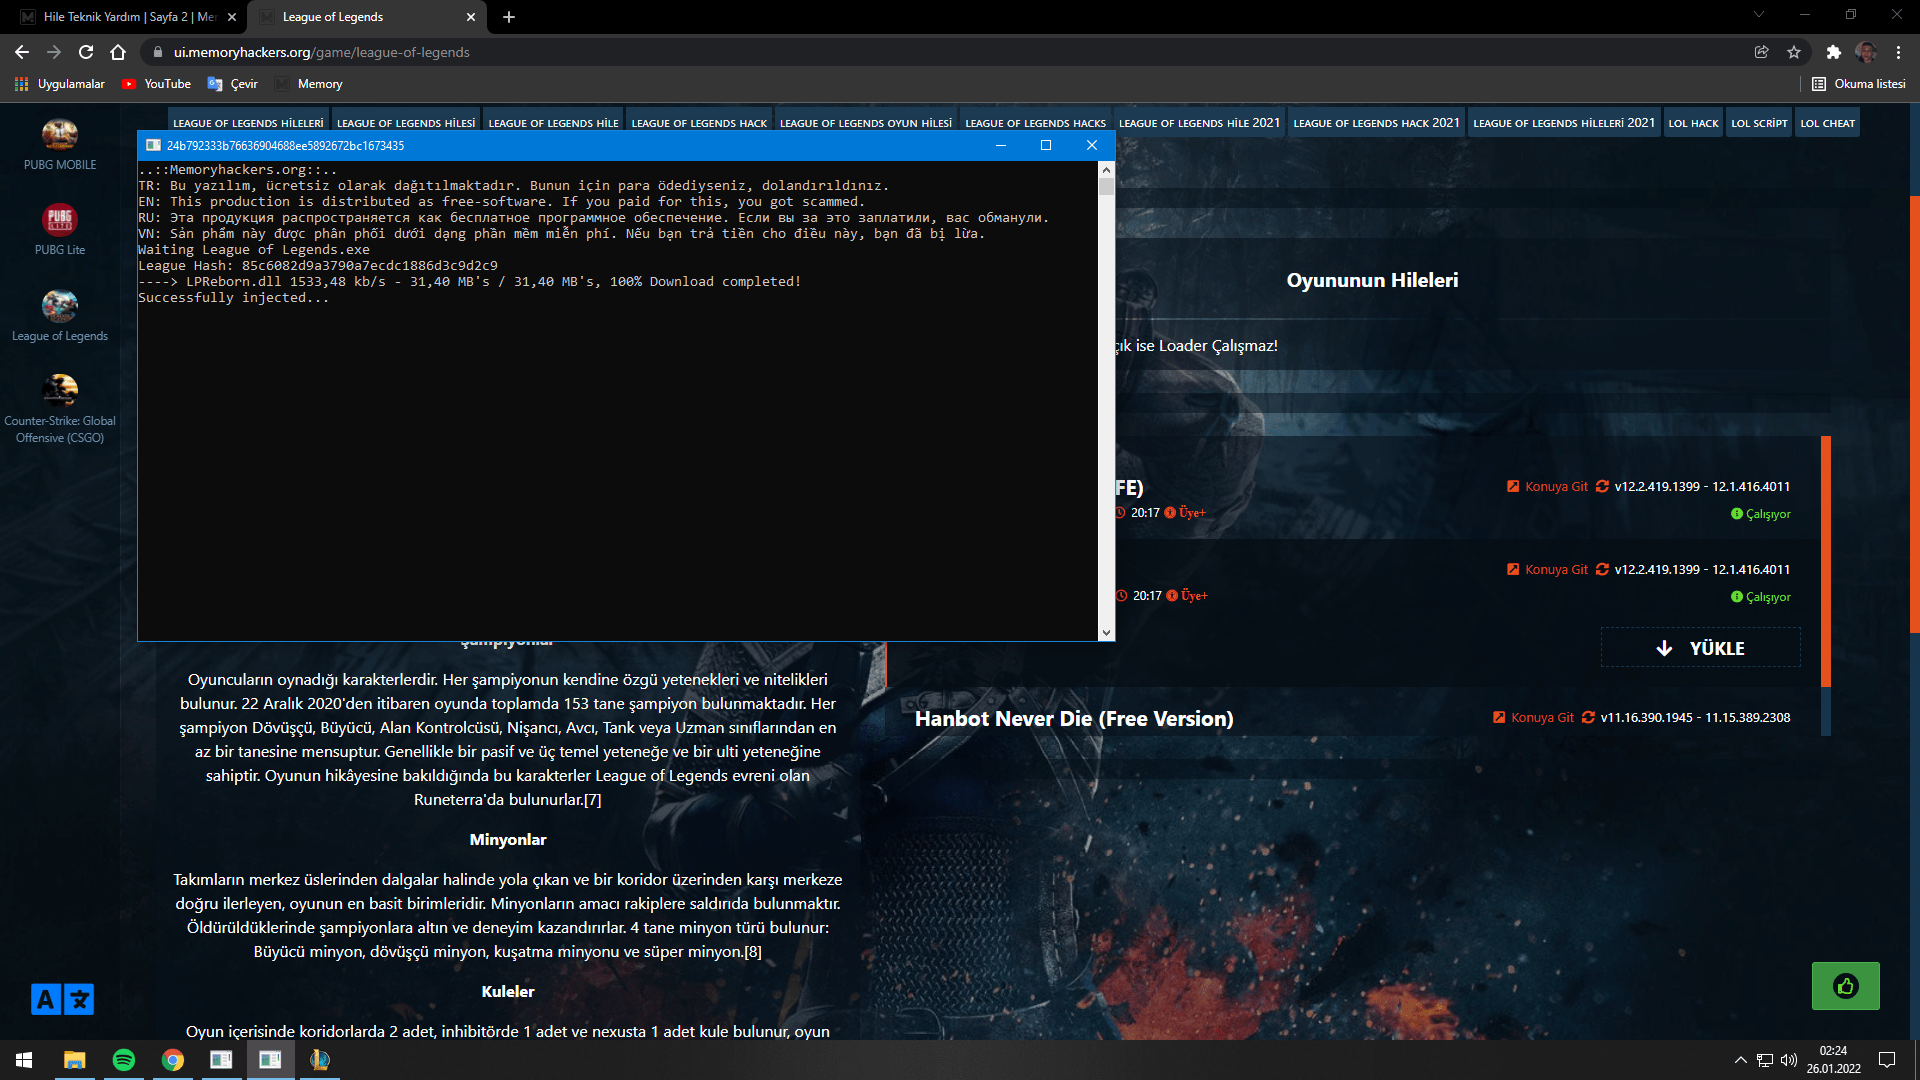
Task: Open Spotify from taskbar
Action: pos(124,1060)
